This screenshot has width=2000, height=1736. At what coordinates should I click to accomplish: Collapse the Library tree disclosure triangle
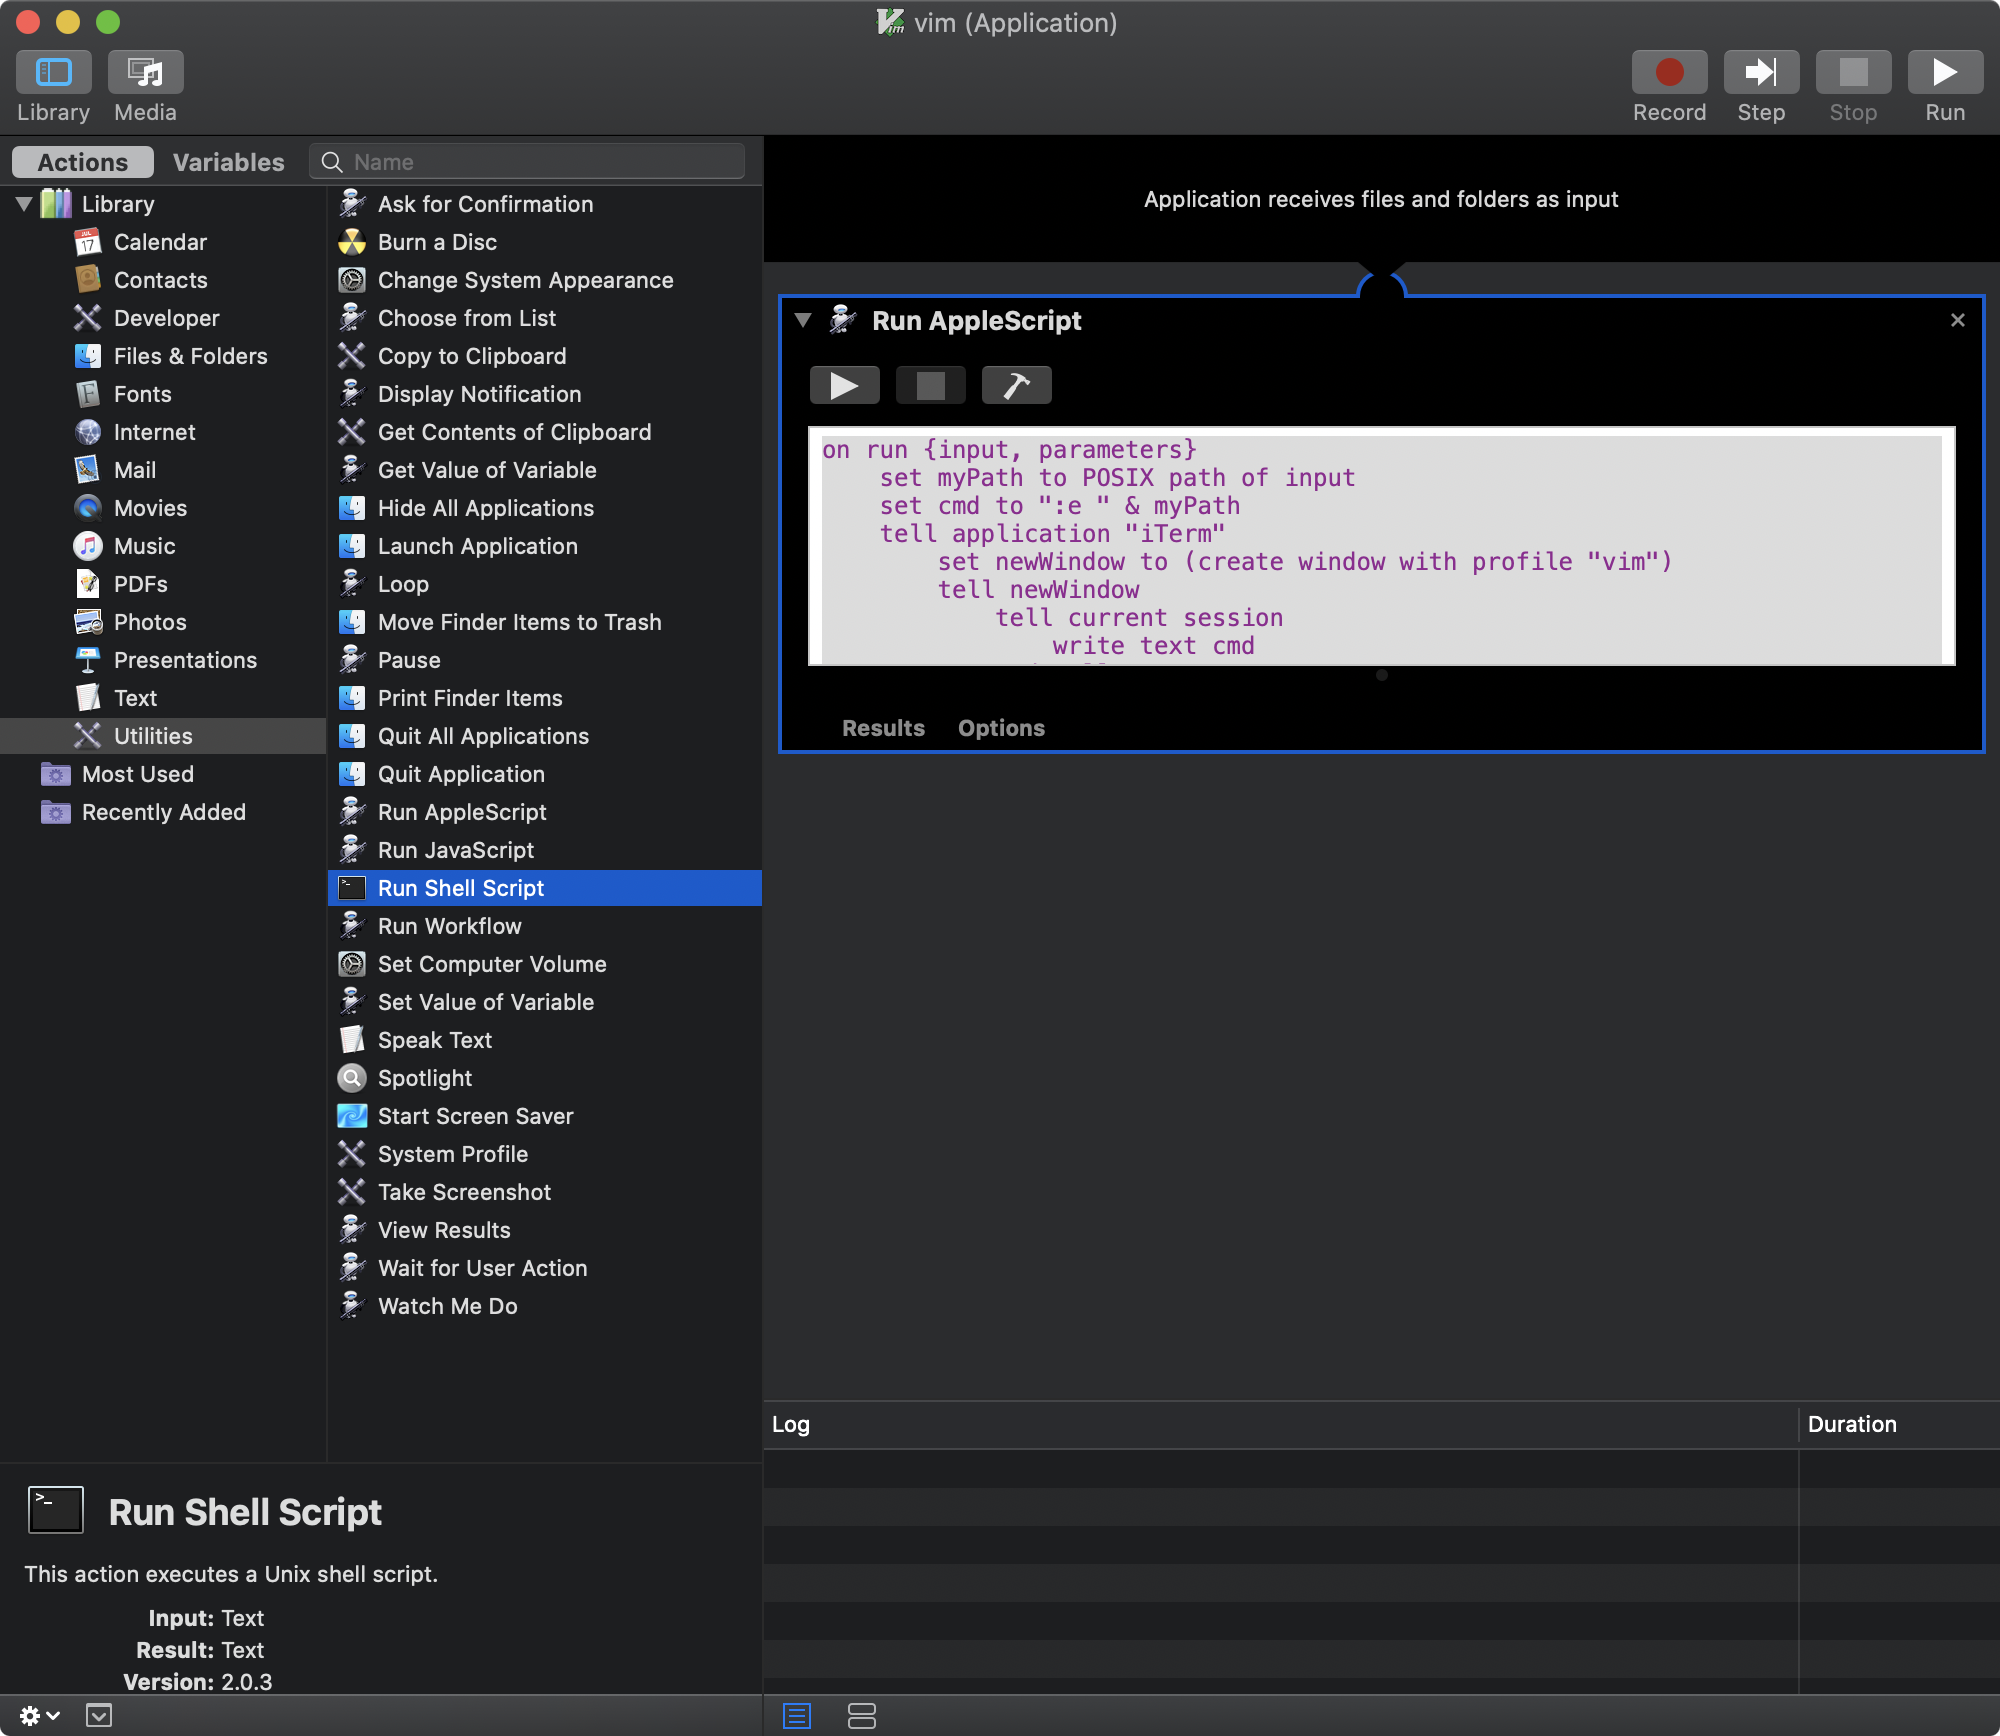(24, 204)
